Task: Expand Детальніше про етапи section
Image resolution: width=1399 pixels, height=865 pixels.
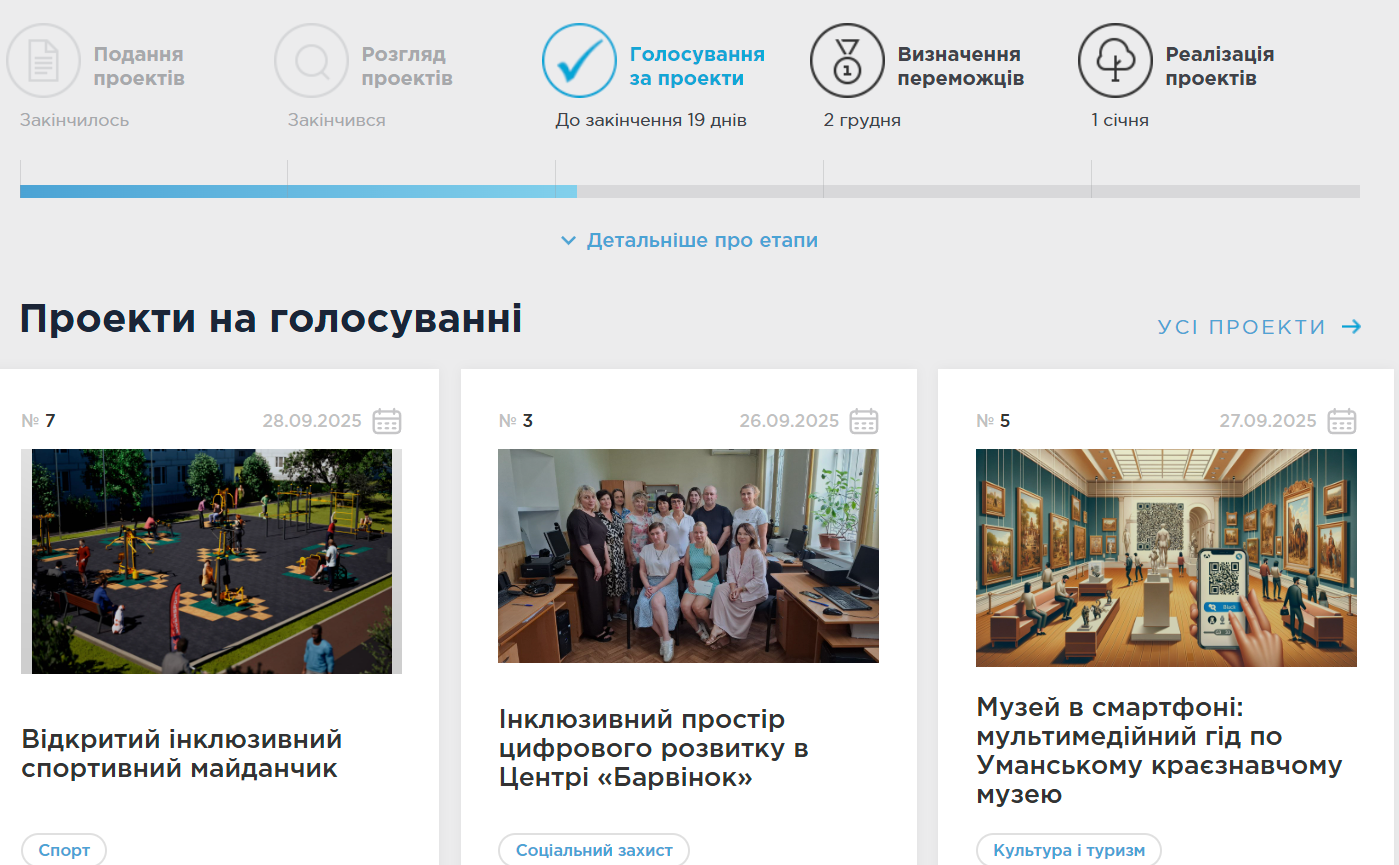Action: (702, 240)
